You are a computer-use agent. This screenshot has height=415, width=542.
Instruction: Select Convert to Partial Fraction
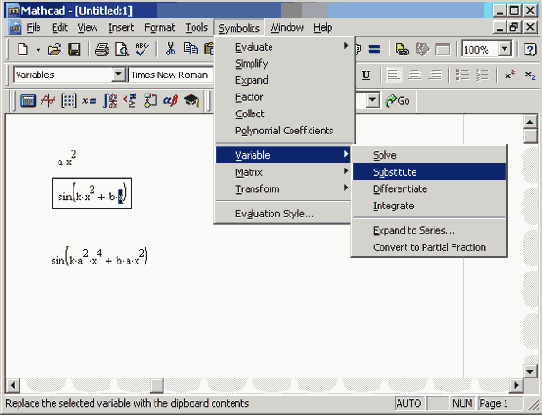pyautogui.click(x=429, y=247)
